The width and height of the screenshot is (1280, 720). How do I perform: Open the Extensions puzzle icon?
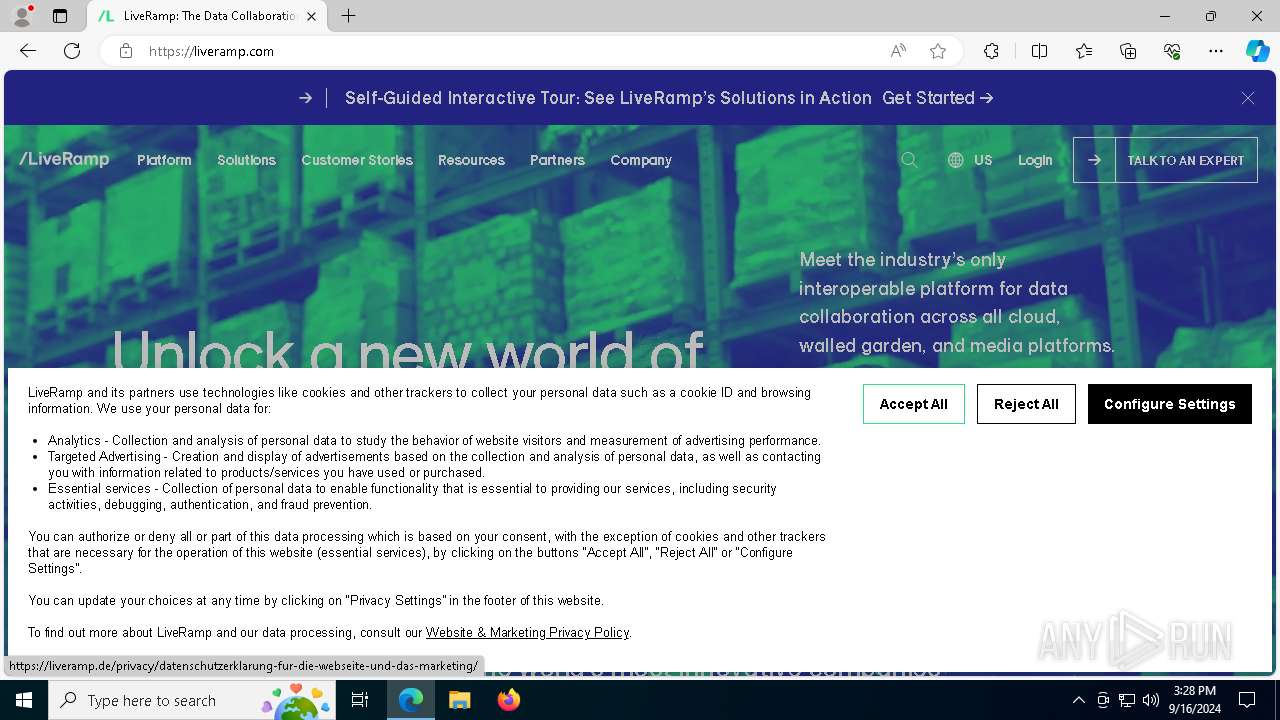point(991,51)
